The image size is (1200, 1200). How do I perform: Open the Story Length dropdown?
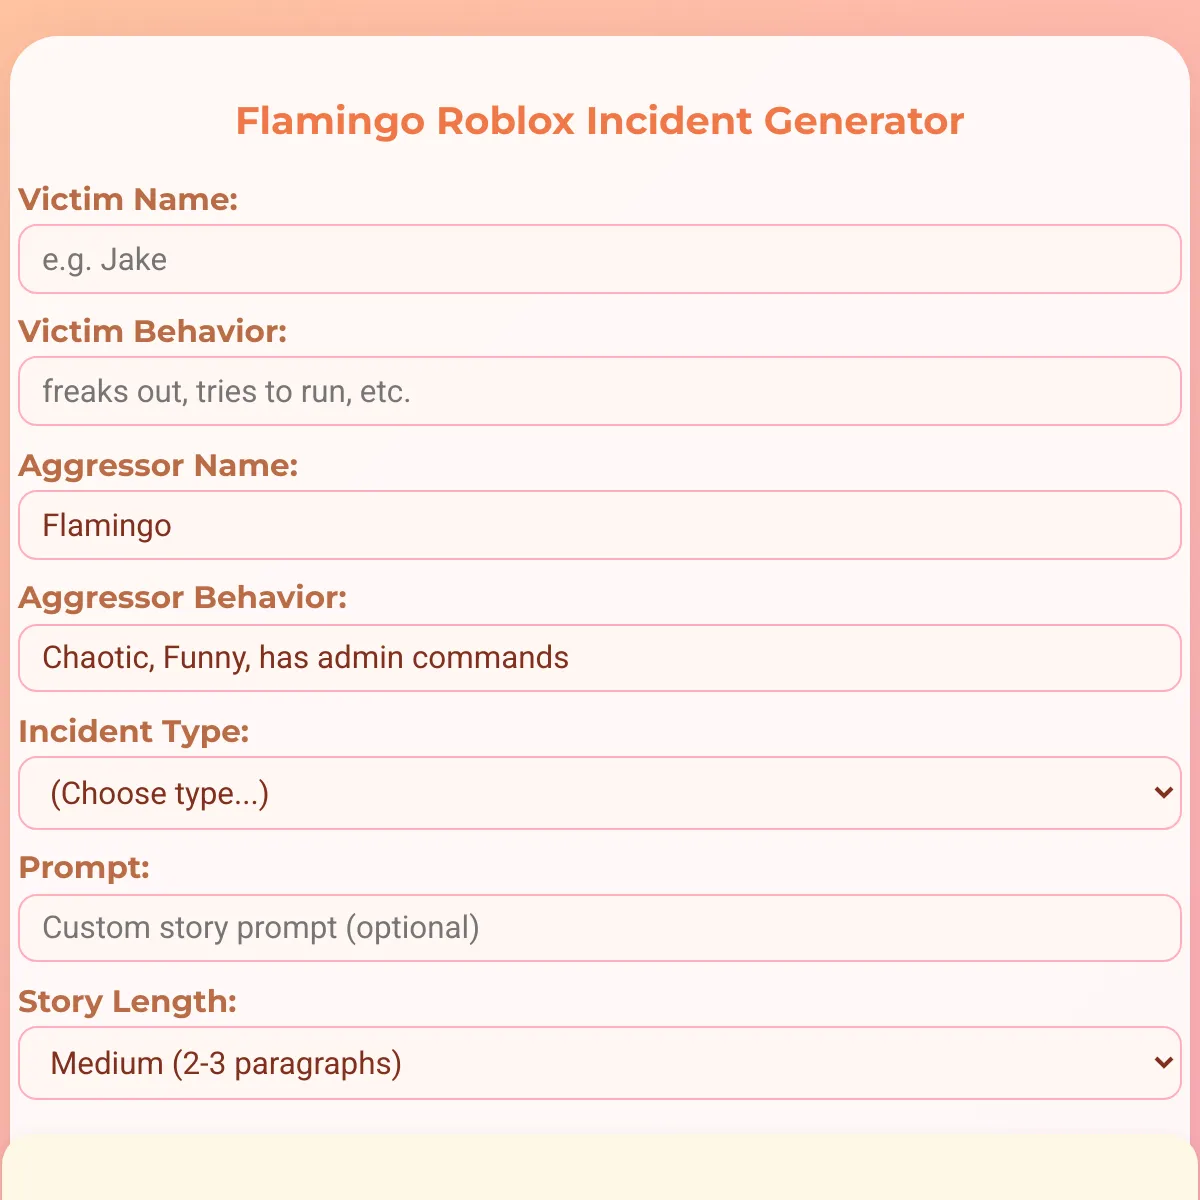coord(600,1063)
